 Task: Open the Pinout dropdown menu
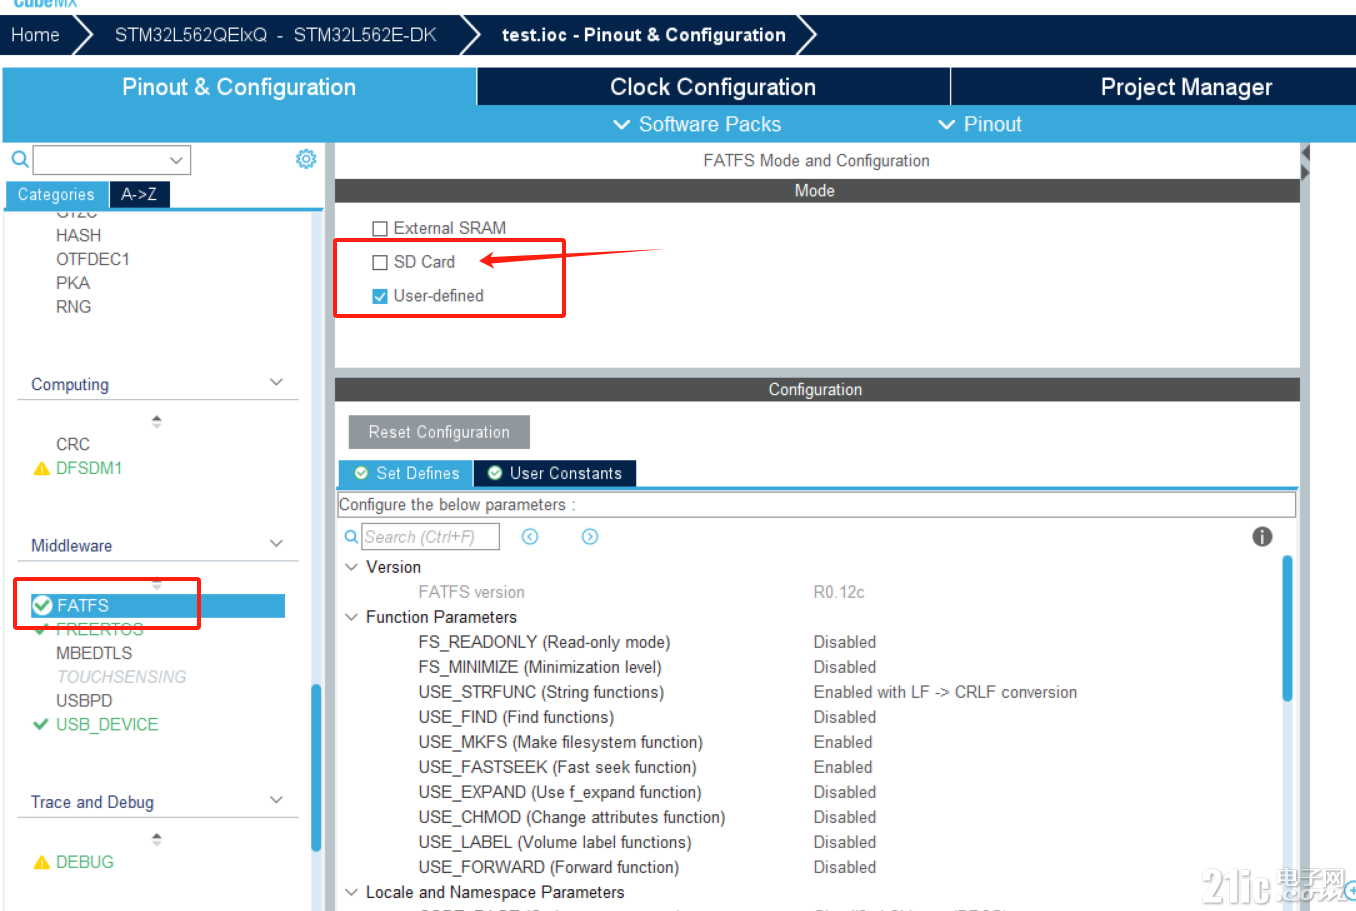(x=980, y=124)
